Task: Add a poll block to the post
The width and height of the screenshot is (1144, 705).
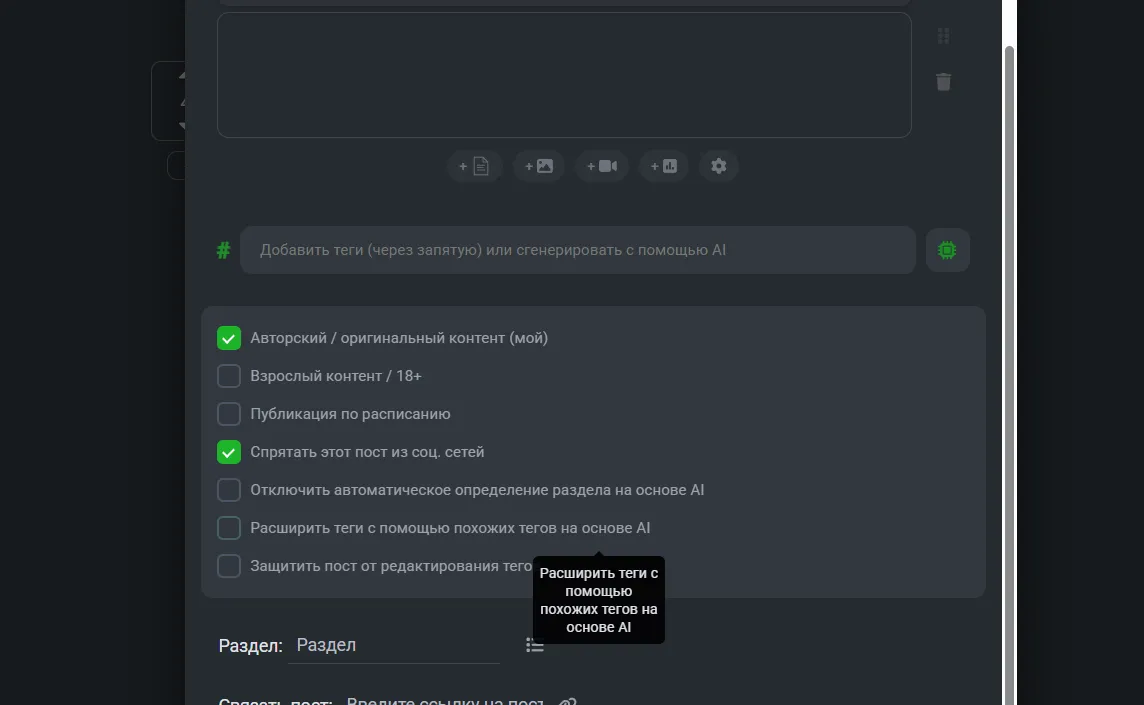Action: pyautogui.click(x=664, y=166)
